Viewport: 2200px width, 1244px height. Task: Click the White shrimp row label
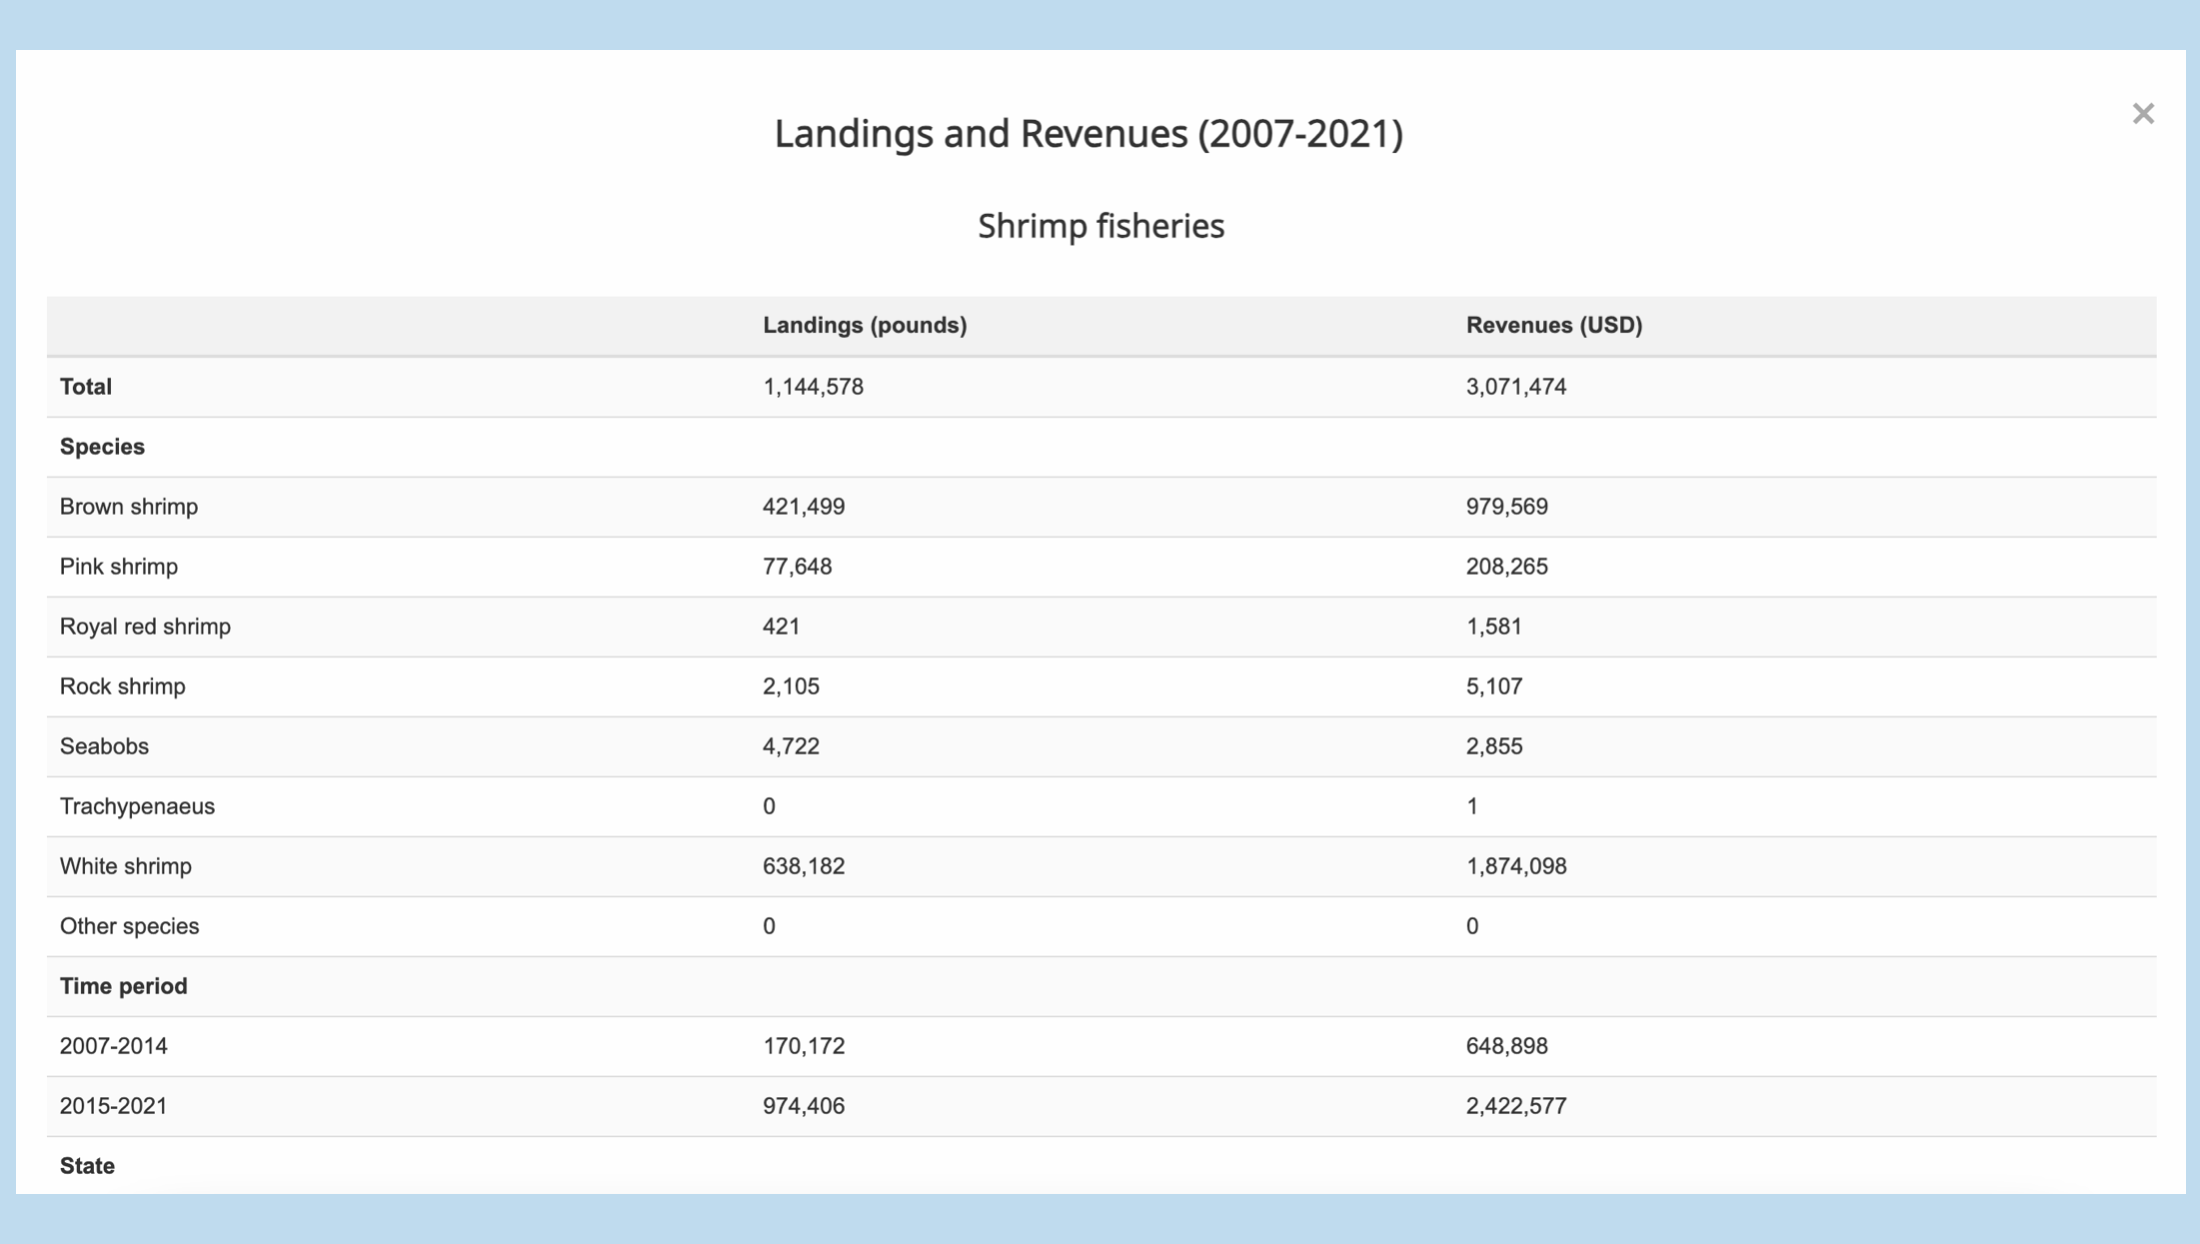(126, 867)
